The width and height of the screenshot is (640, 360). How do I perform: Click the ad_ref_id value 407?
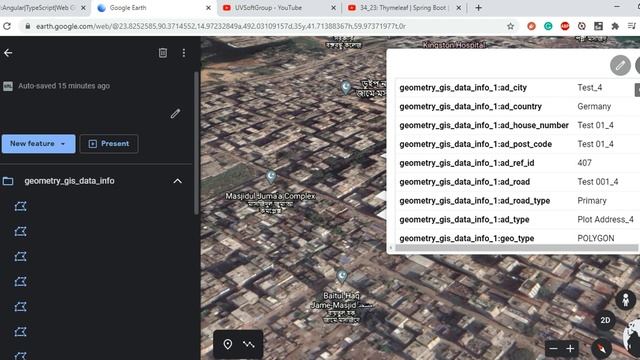click(584, 163)
